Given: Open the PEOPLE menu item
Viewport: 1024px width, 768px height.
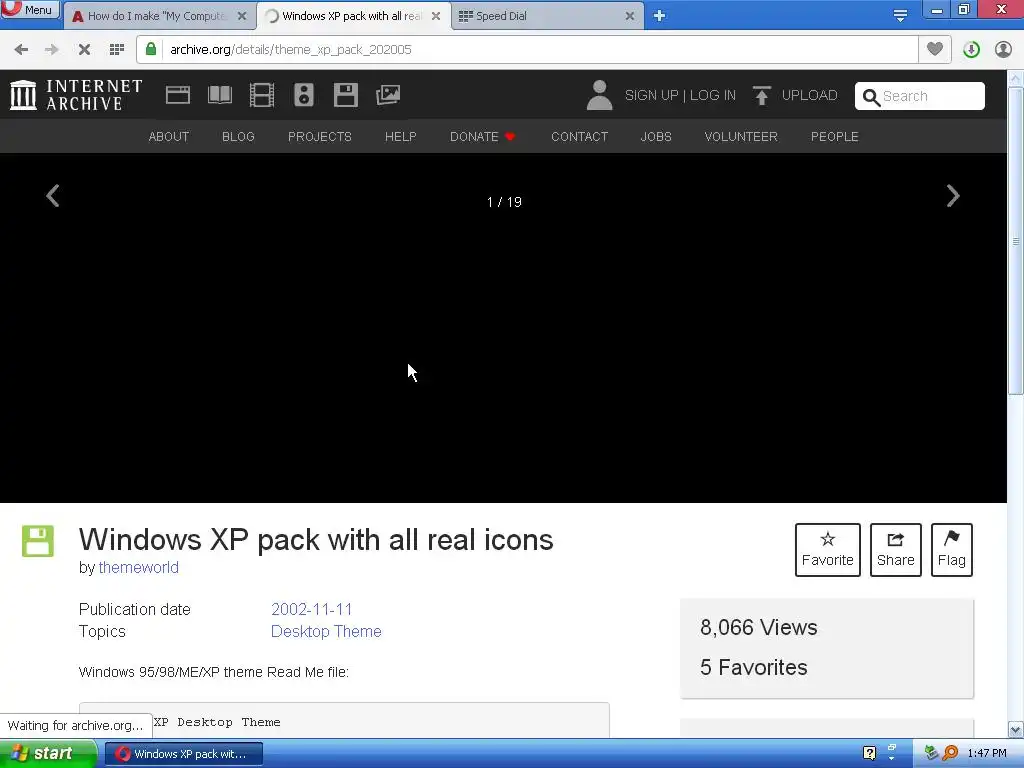Looking at the screenshot, I should [x=834, y=136].
